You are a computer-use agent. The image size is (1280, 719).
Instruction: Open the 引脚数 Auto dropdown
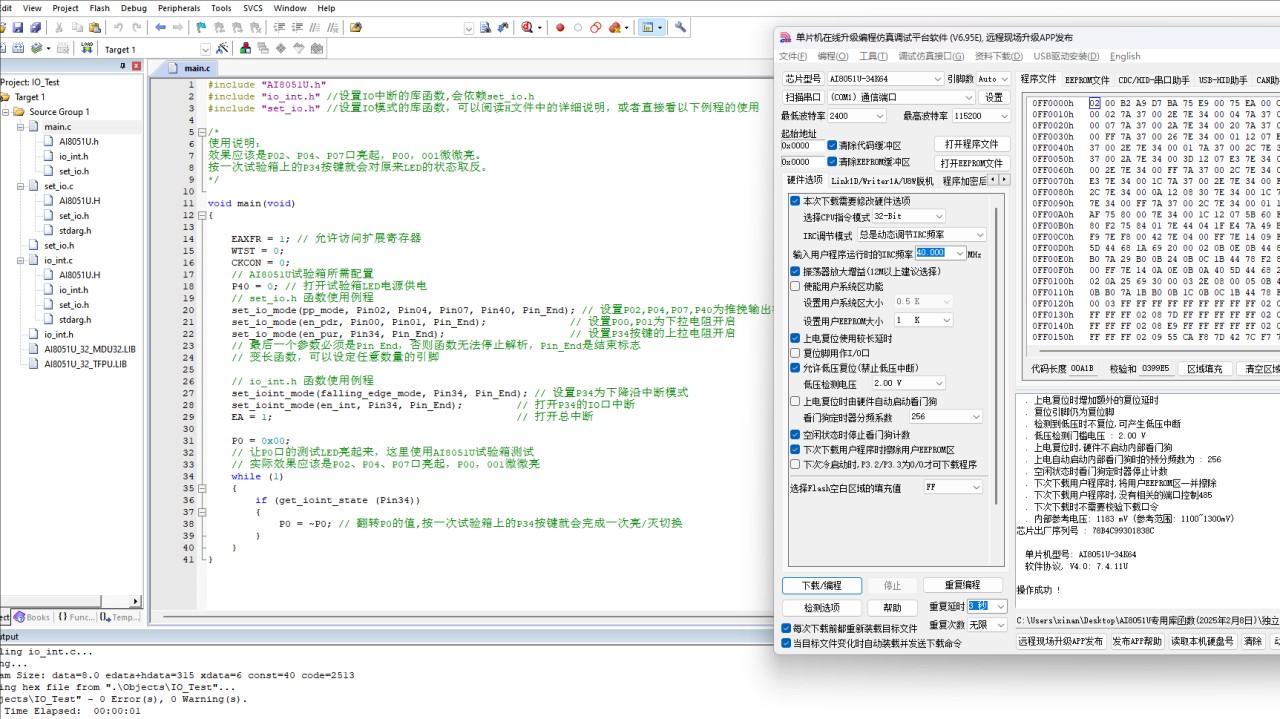pyautogui.click(x=993, y=78)
